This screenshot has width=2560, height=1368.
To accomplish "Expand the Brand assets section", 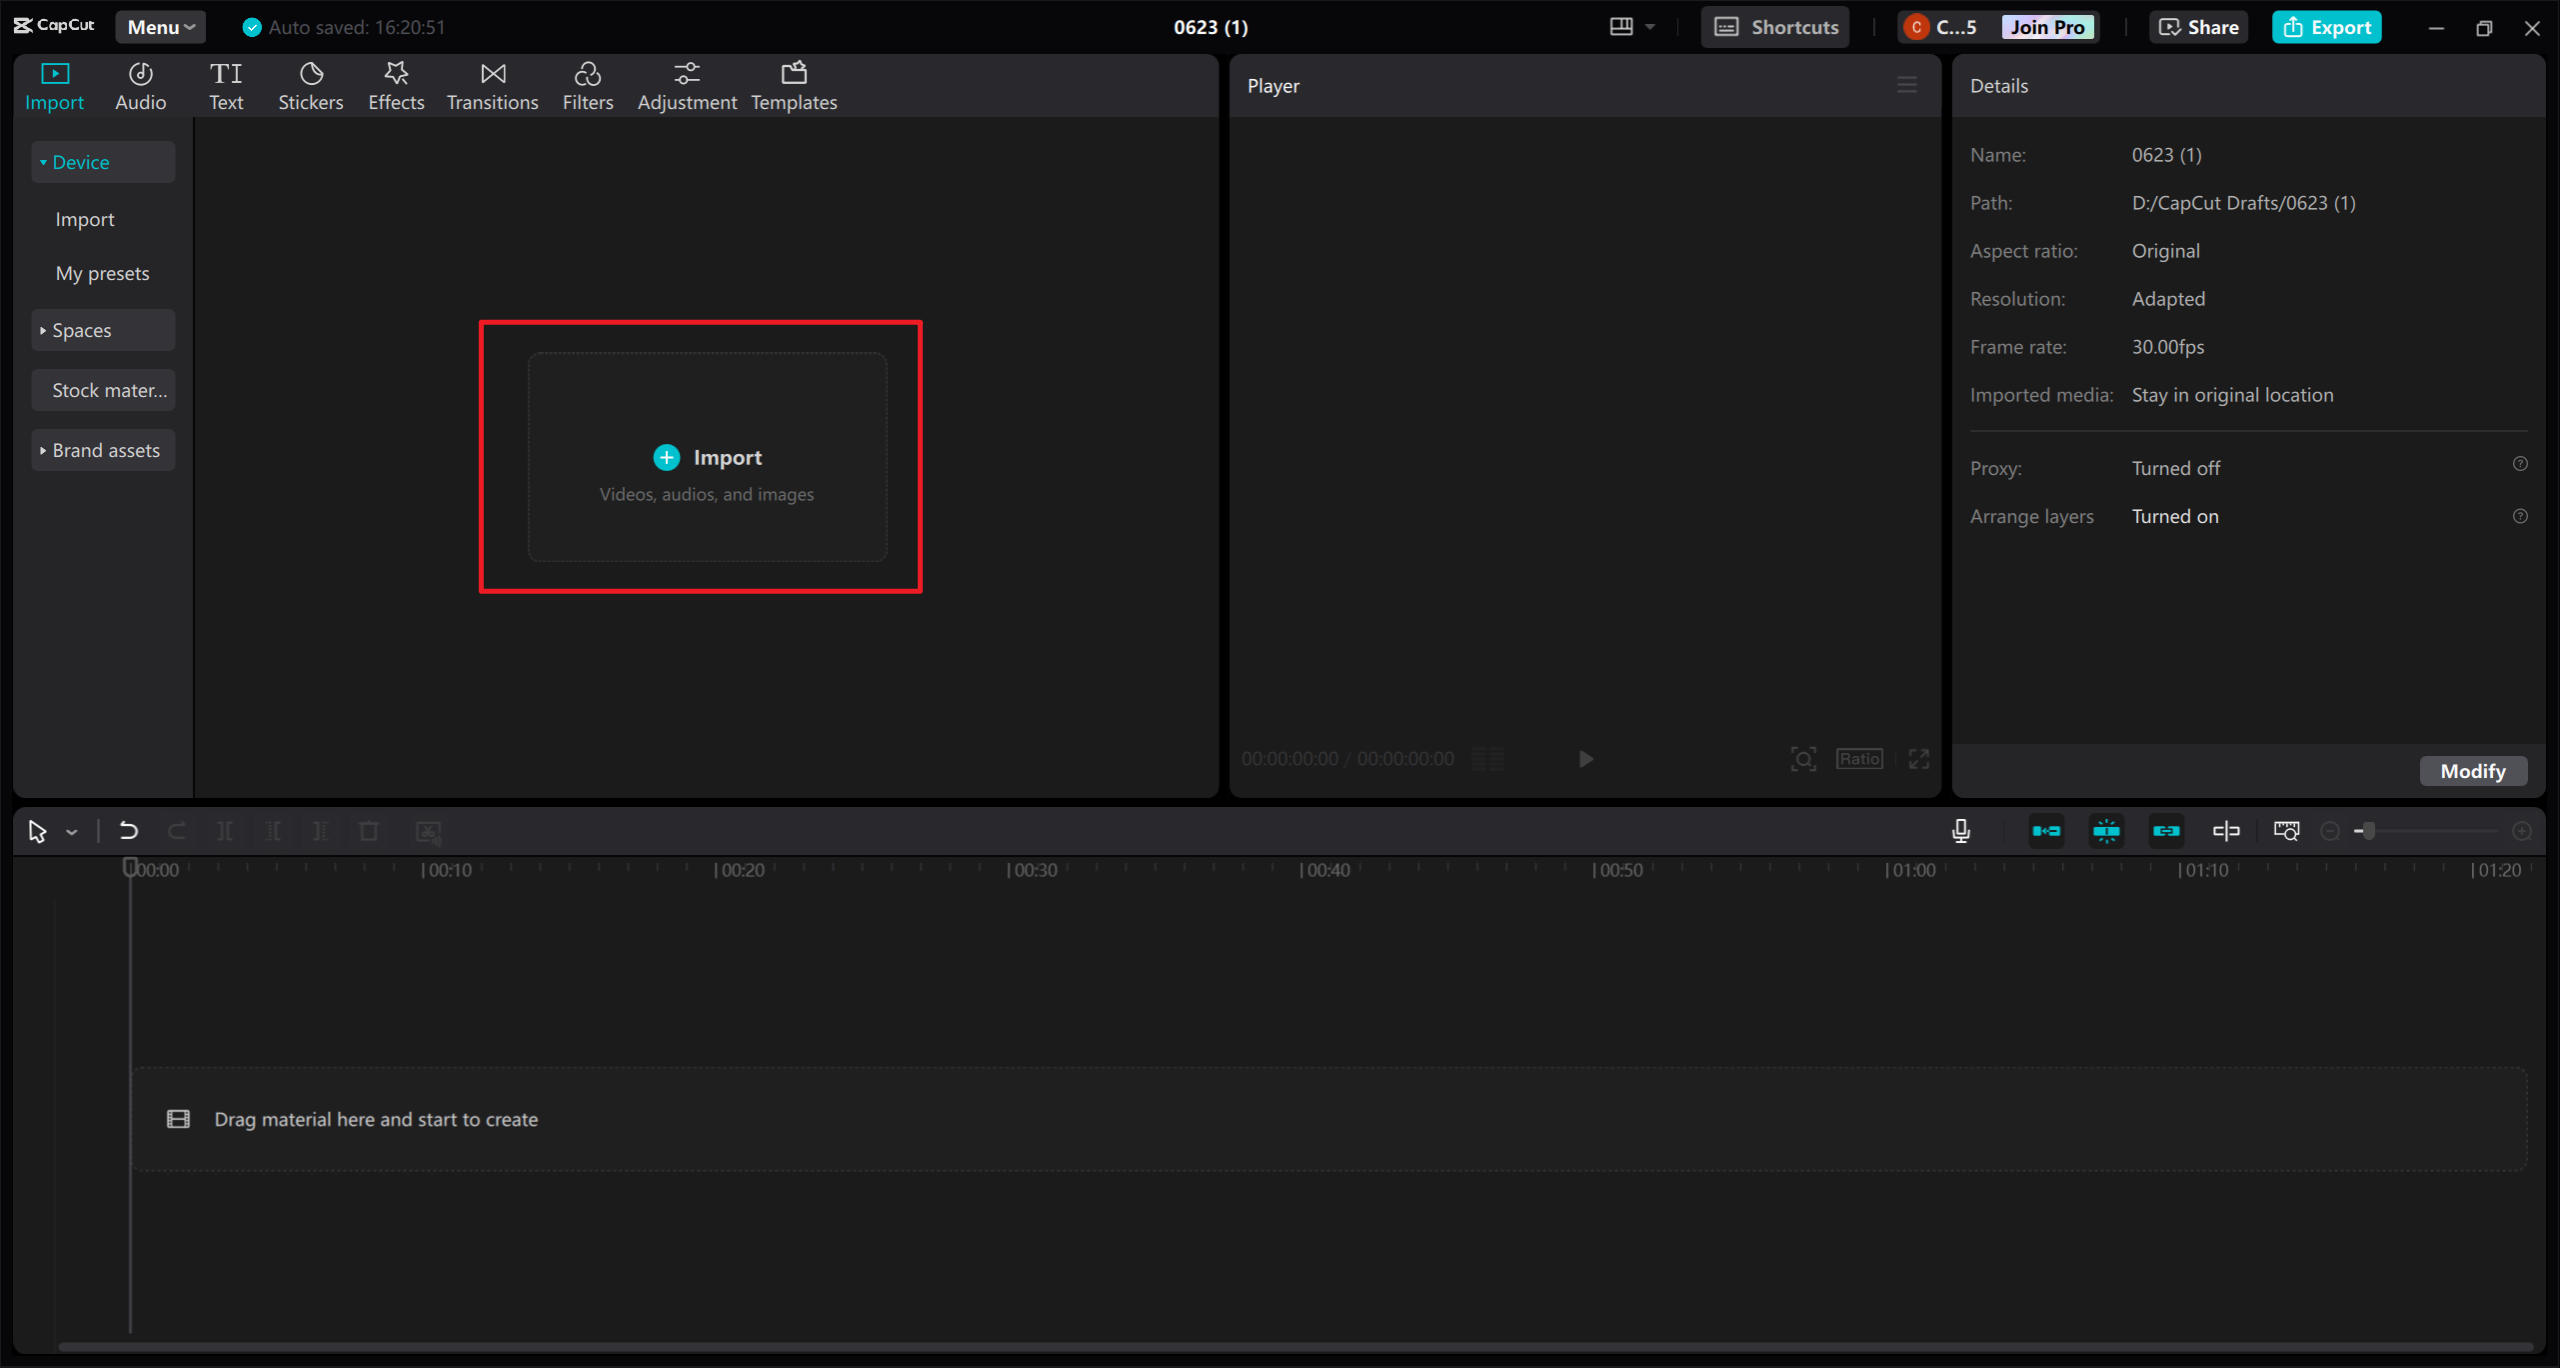I will pyautogui.click(x=102, y=450).
